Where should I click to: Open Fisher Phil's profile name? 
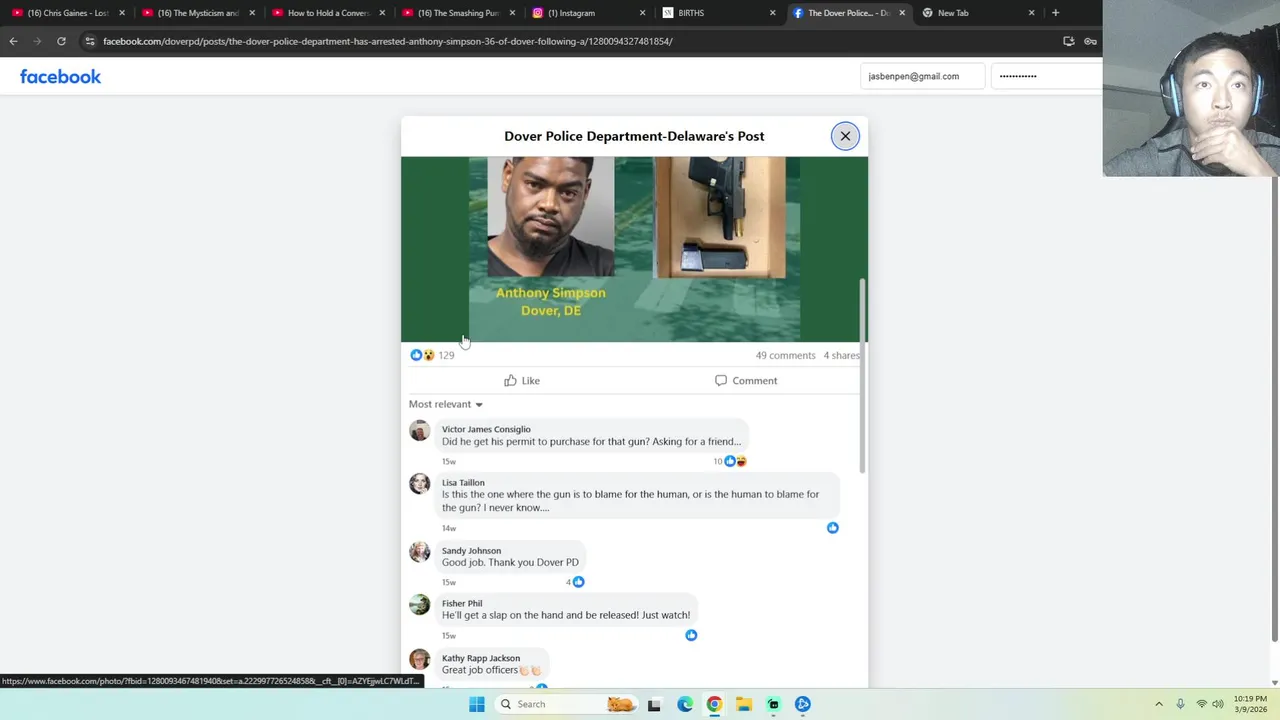point(462,603)
